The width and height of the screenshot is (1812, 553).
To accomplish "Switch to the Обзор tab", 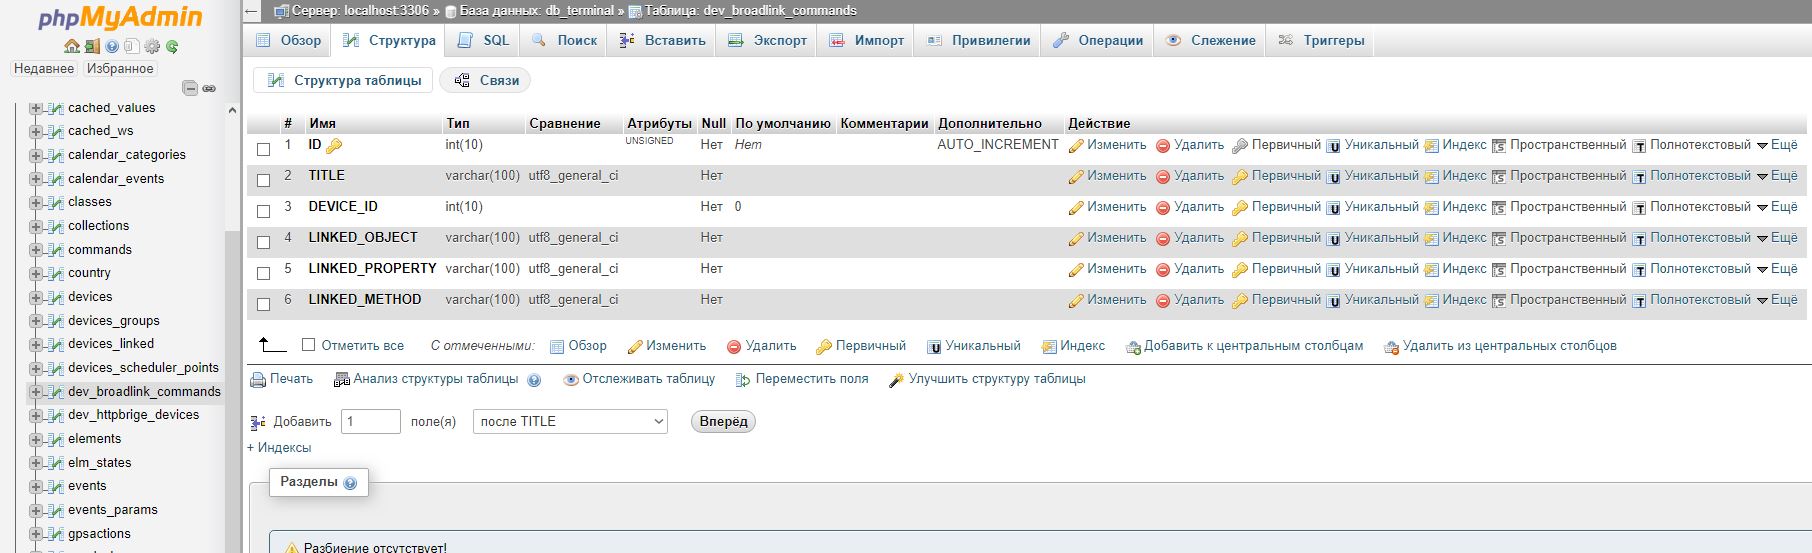I will pos(288,41).
